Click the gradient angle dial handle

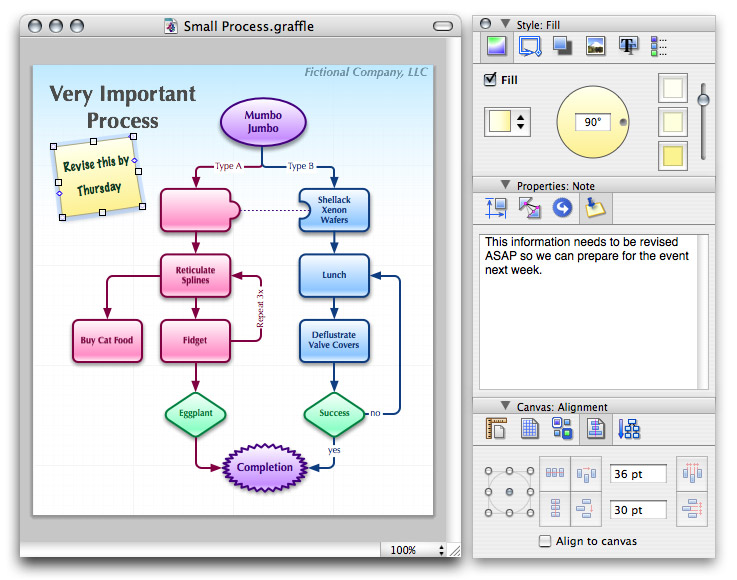coord(623,122)
